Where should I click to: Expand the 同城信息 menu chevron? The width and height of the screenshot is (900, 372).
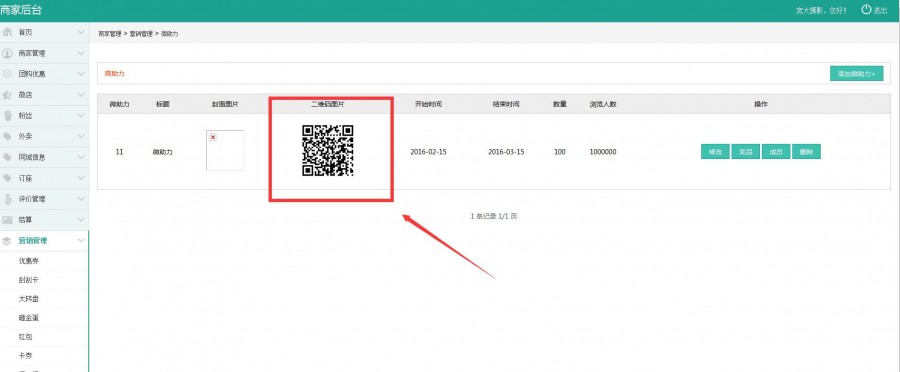pyautogui.click(x=81, y=157)
